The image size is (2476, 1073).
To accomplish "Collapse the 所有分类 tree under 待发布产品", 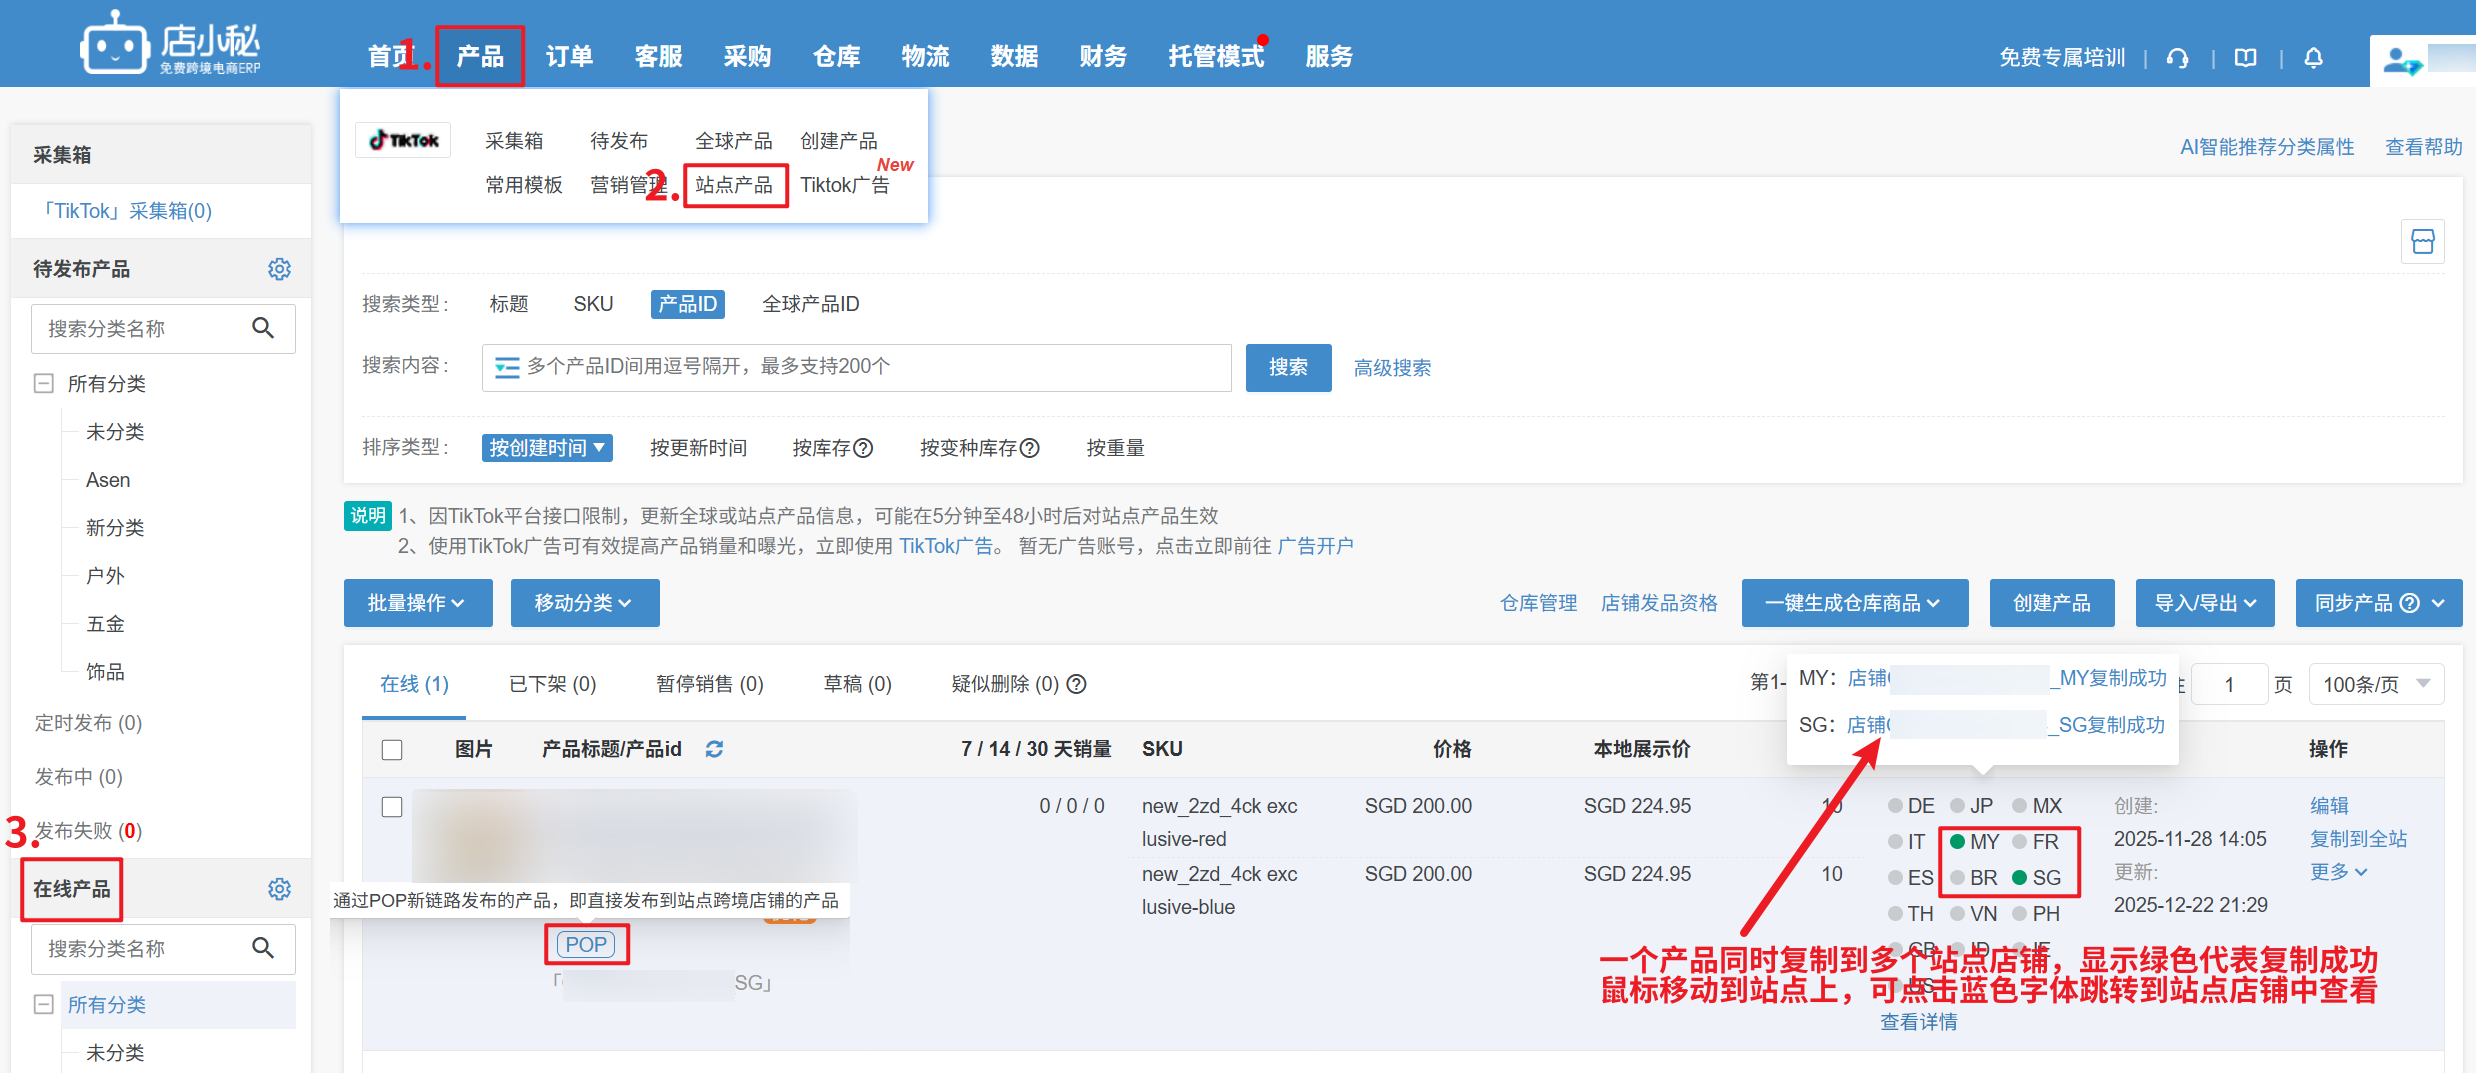I will 44,384.
